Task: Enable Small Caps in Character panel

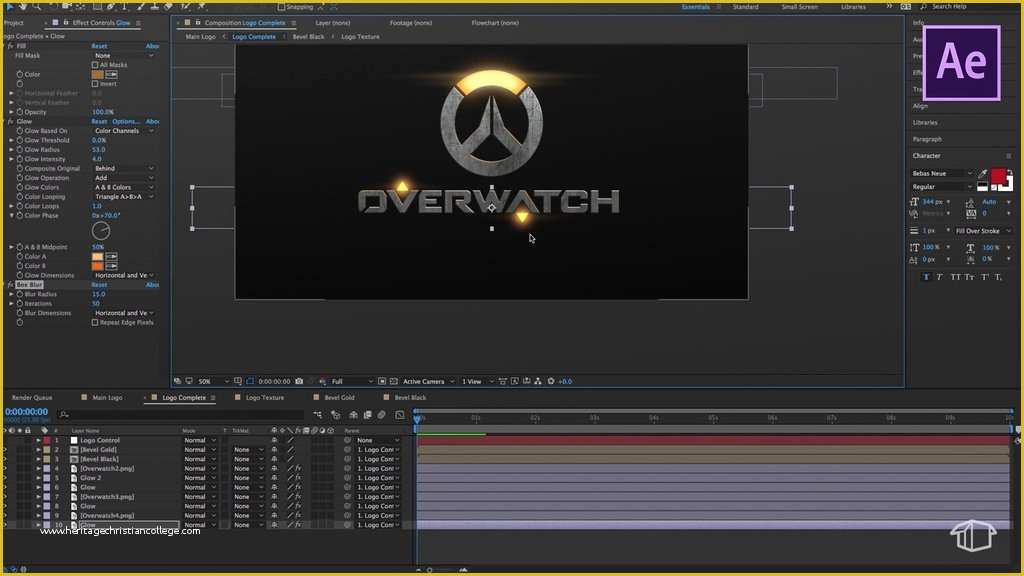Action: coord(970,277)
